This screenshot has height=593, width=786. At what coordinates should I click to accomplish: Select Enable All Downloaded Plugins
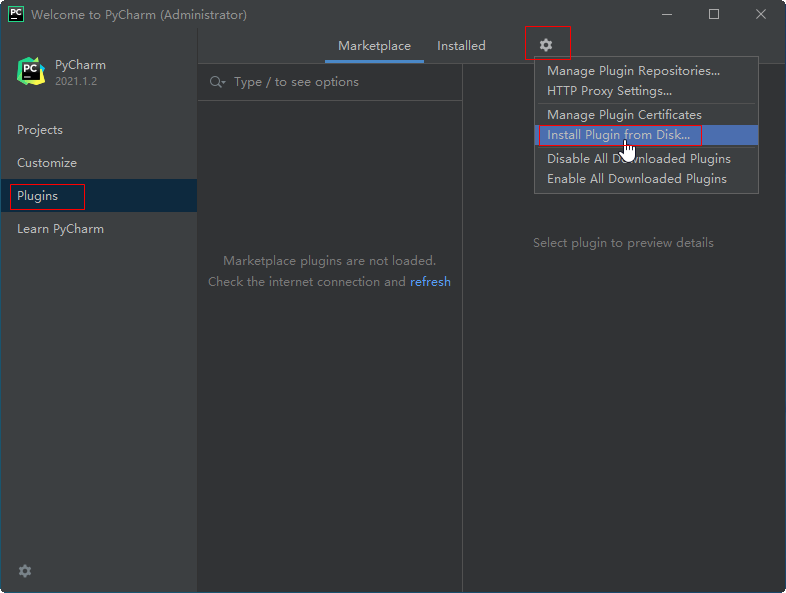coord(646,179)
